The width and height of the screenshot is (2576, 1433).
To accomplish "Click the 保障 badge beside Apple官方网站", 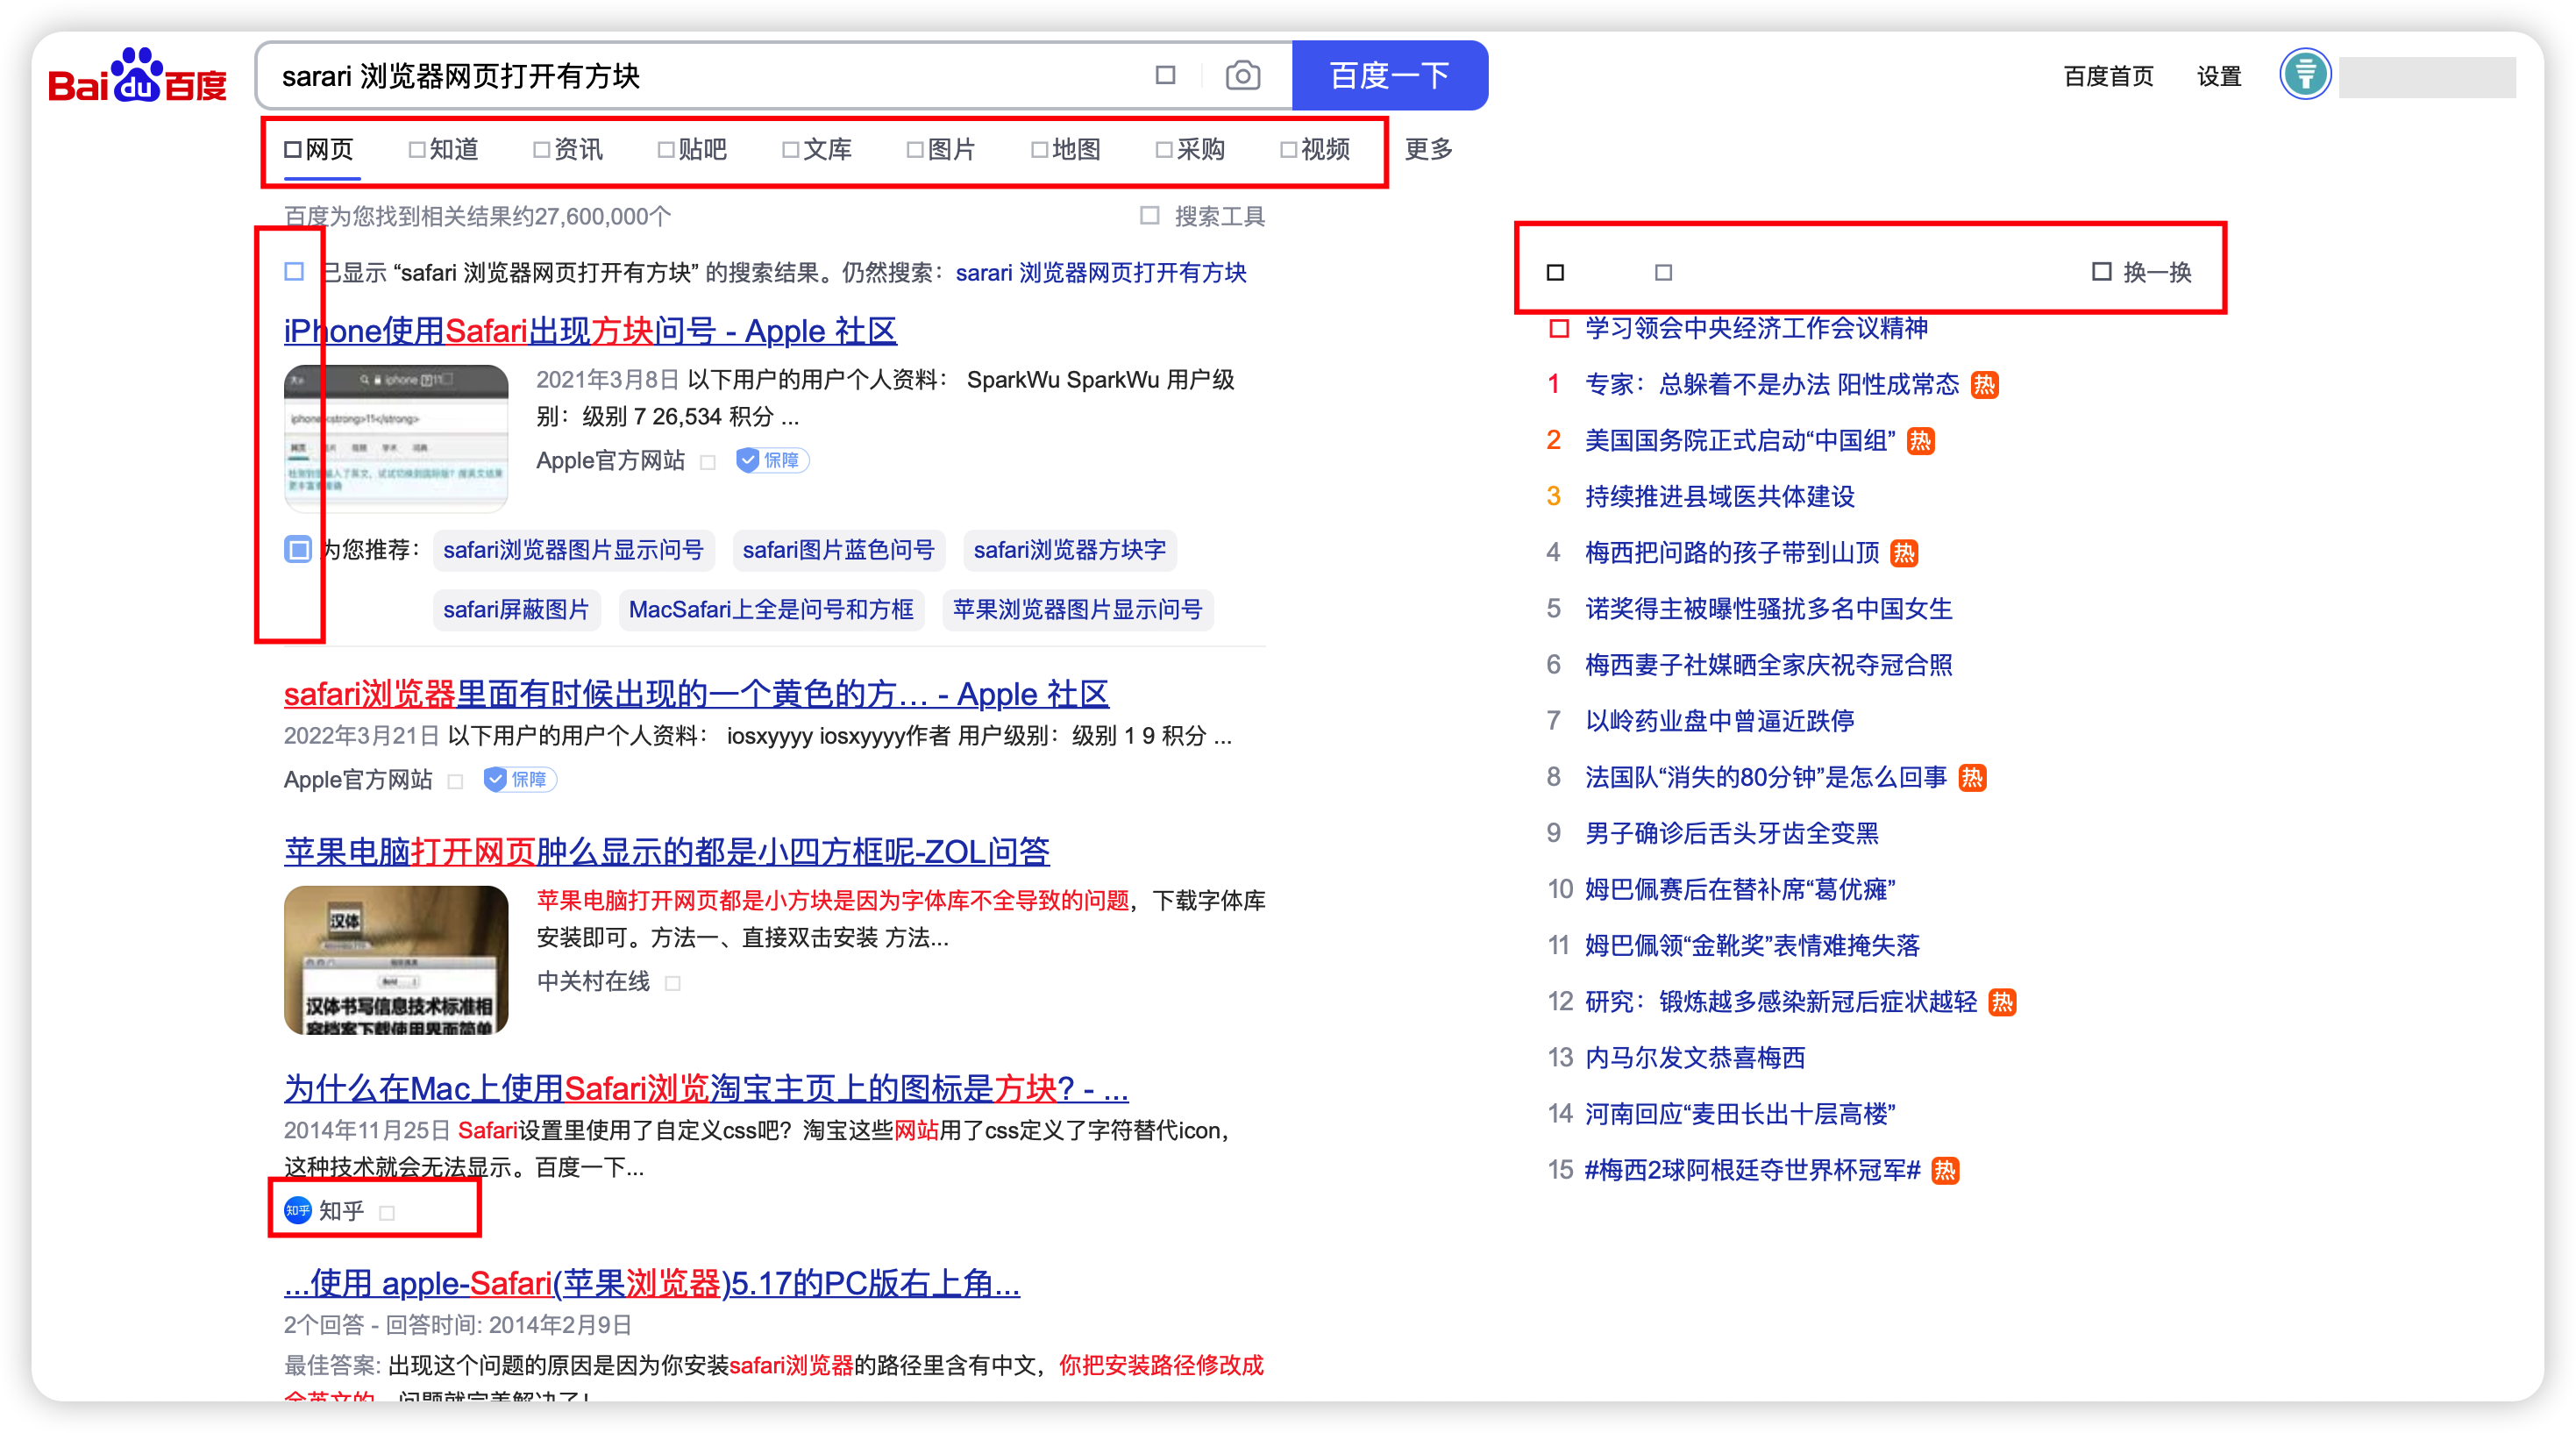I will [772, 460].
